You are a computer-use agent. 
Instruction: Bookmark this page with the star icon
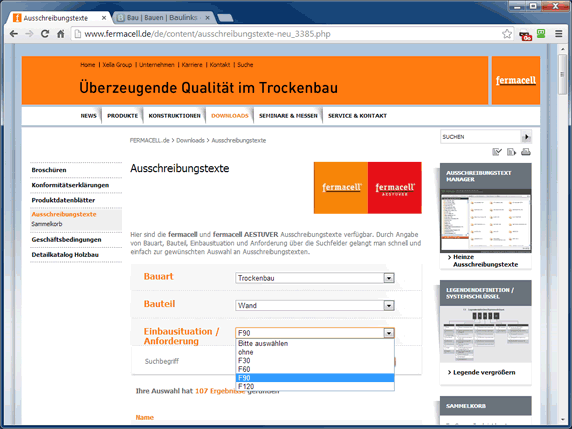coord(507,34)
